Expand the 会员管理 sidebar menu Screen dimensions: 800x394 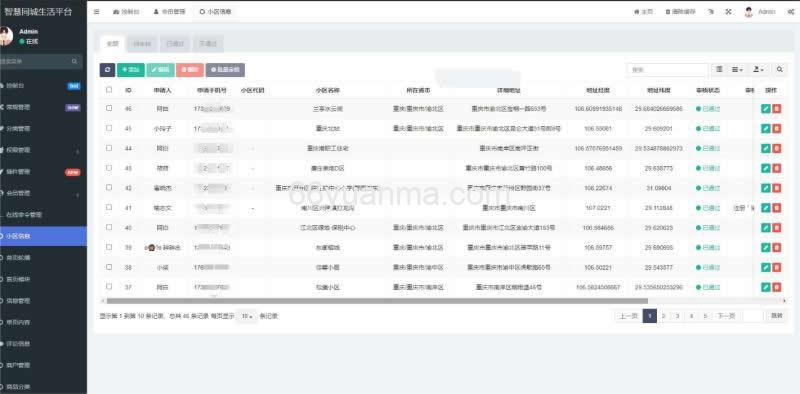(x=43, y=193)
